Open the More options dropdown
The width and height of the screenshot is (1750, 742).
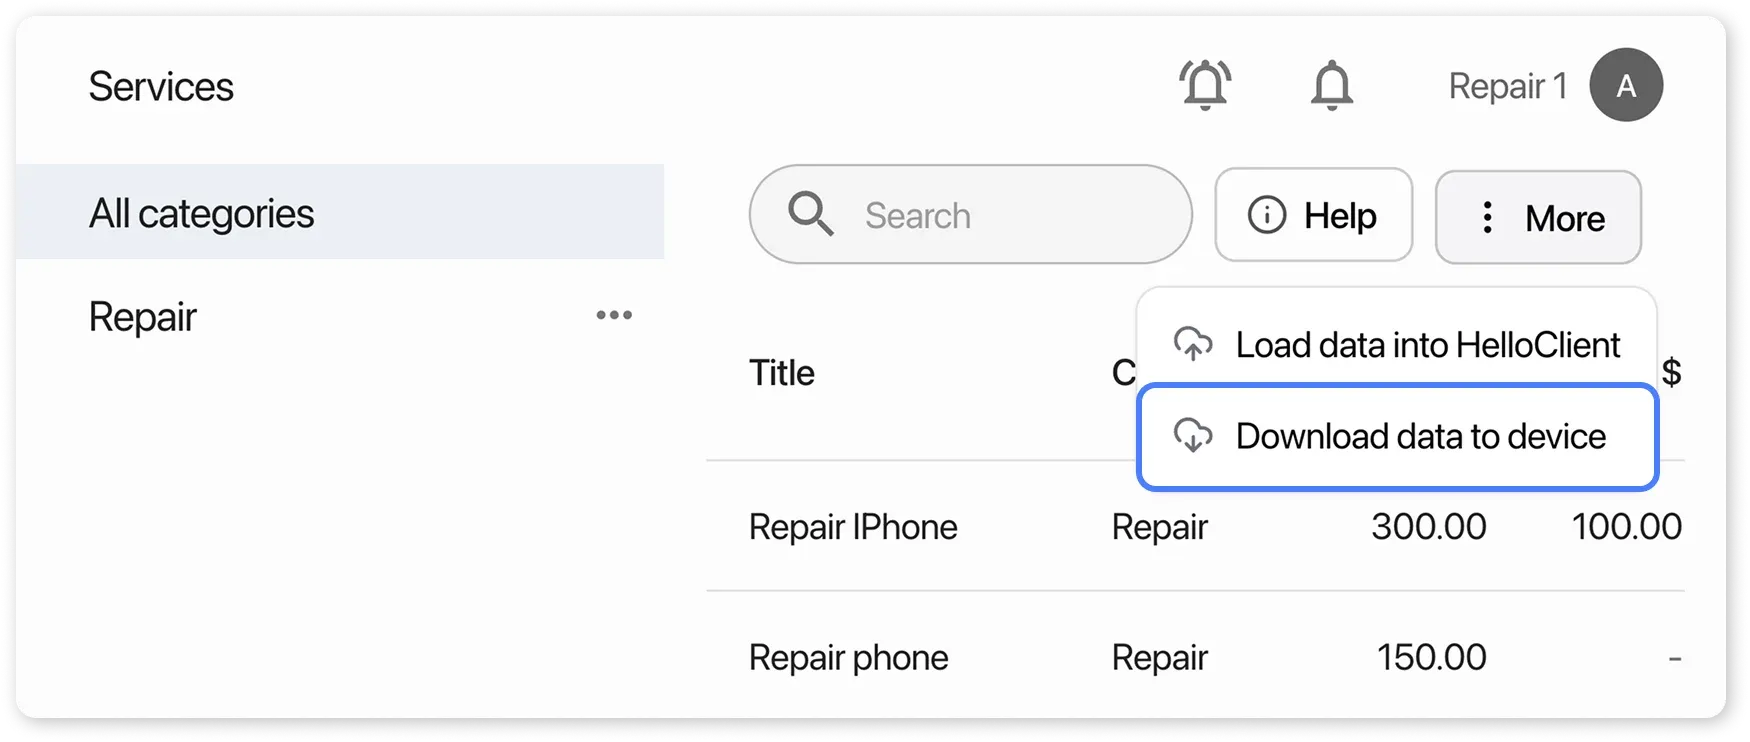tap(1537, 217)
